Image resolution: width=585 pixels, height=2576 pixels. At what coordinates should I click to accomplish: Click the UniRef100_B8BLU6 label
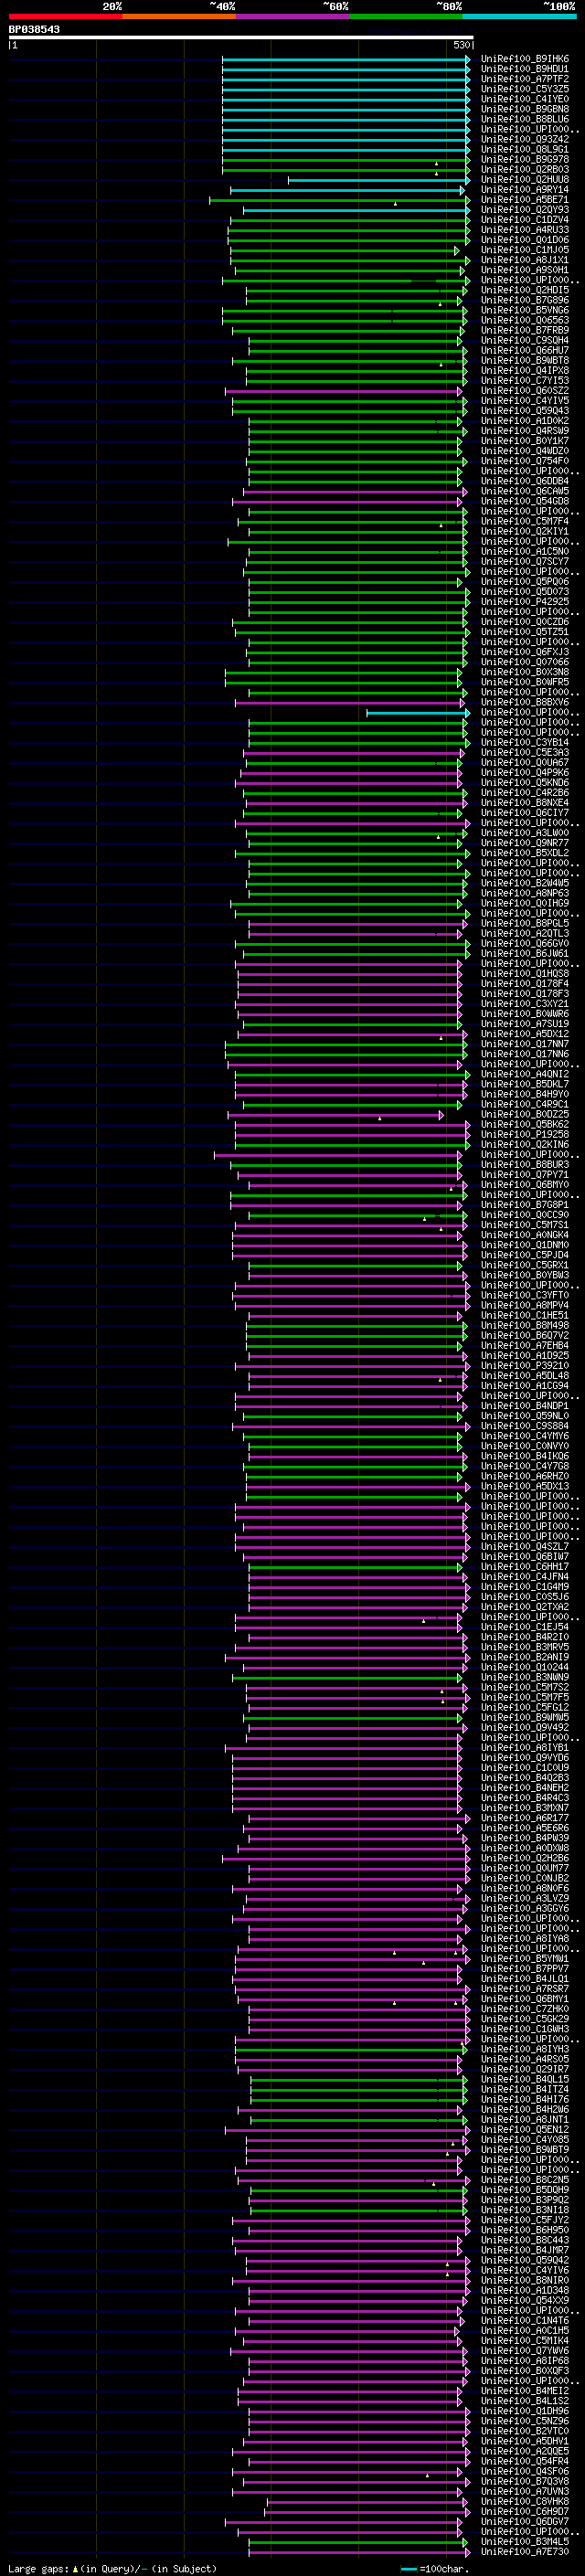point(525,119)
